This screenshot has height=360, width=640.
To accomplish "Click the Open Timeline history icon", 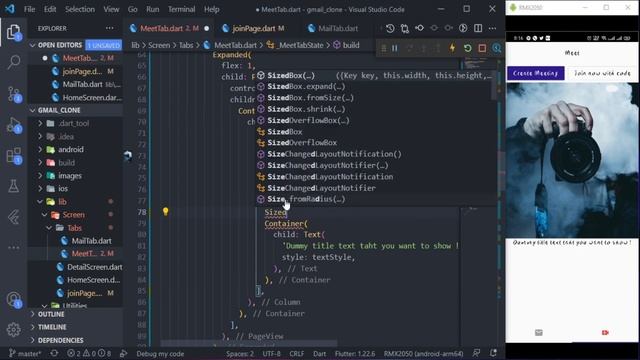I will tap(390, 28).
